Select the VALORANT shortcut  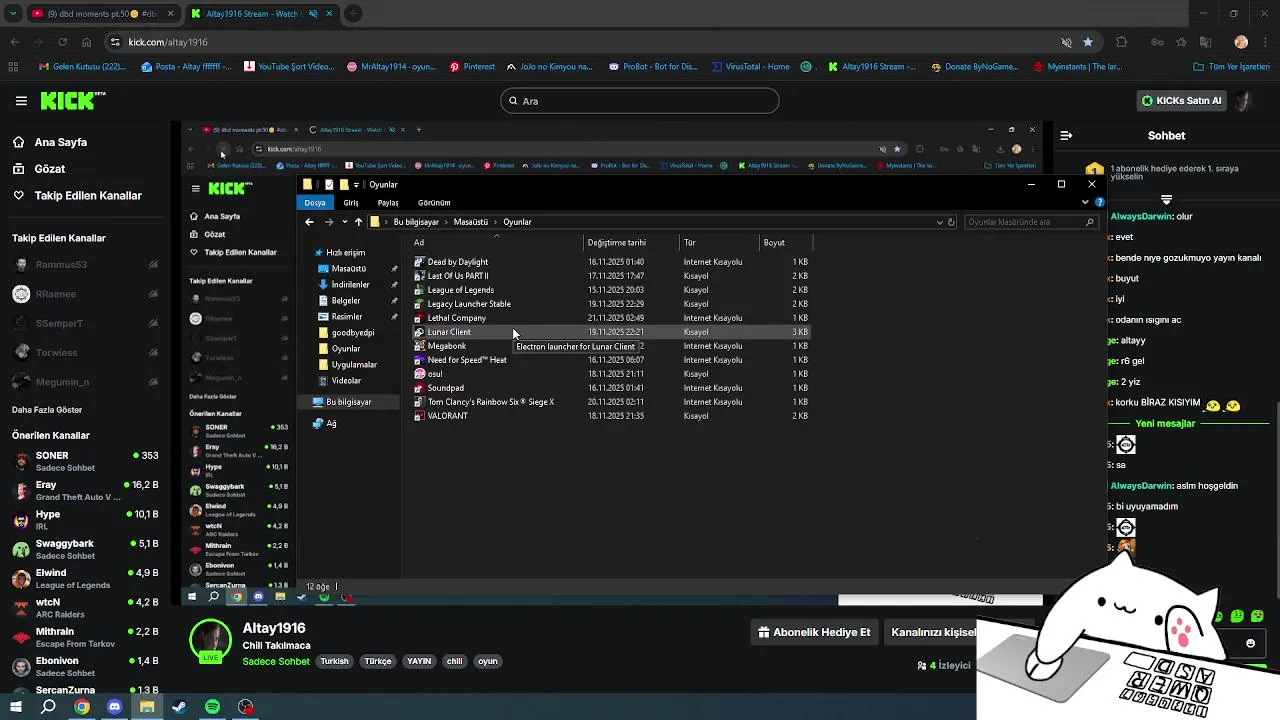(x=447, y=416)
